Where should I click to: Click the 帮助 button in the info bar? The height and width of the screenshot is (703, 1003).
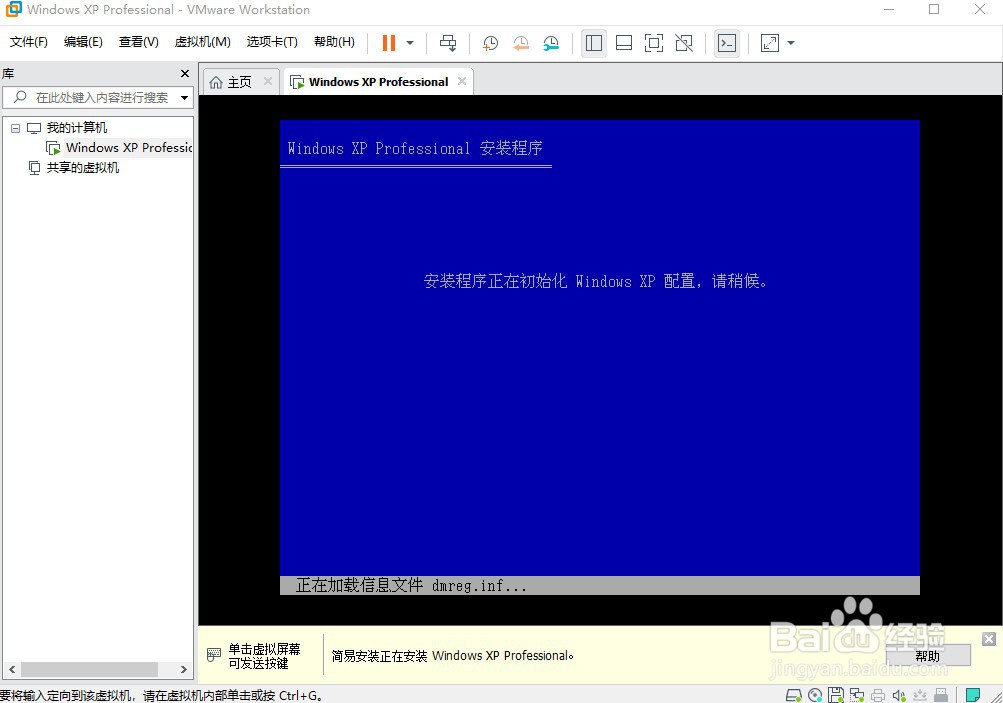tap(928, 656)
